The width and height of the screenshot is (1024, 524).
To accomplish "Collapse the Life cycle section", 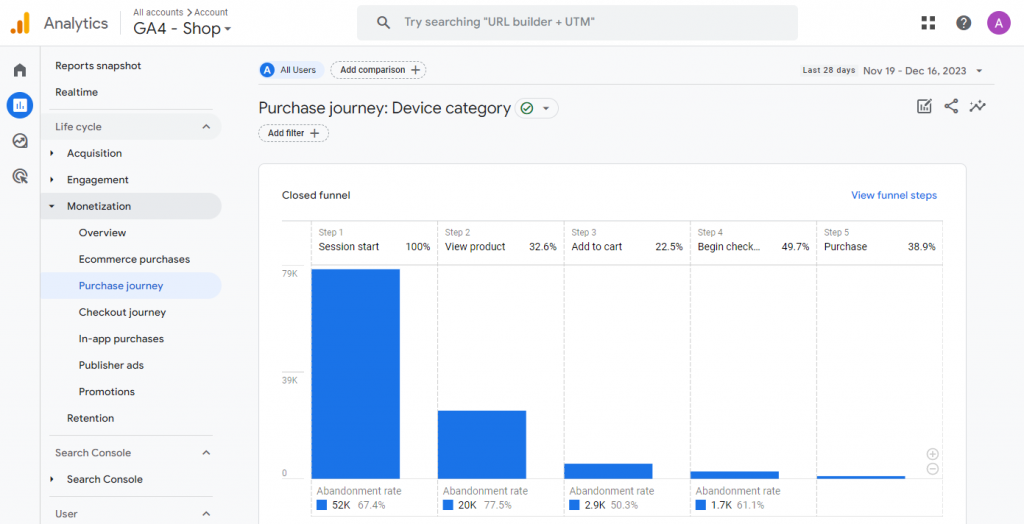I will click(206, 127).
